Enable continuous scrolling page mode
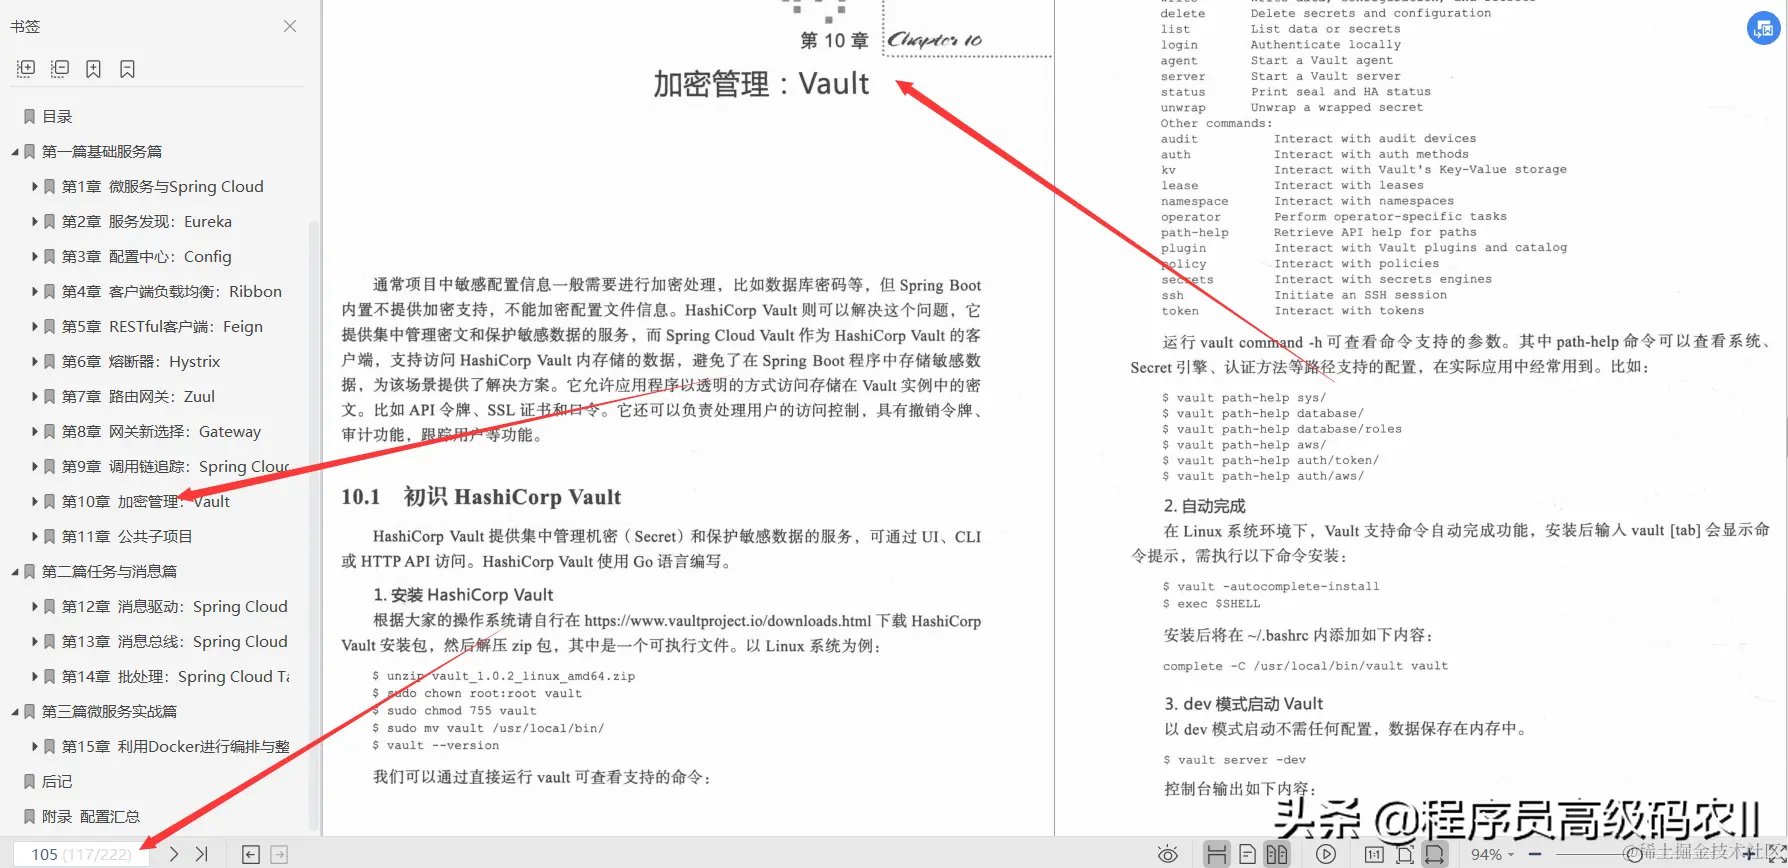 (1217, 854)
